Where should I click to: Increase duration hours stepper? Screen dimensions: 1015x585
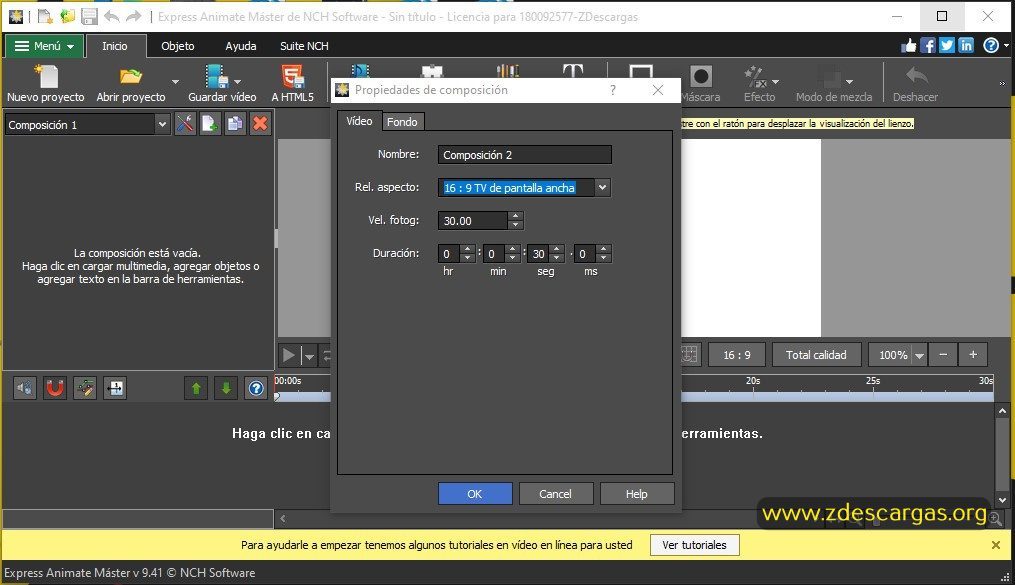point(467,249)
